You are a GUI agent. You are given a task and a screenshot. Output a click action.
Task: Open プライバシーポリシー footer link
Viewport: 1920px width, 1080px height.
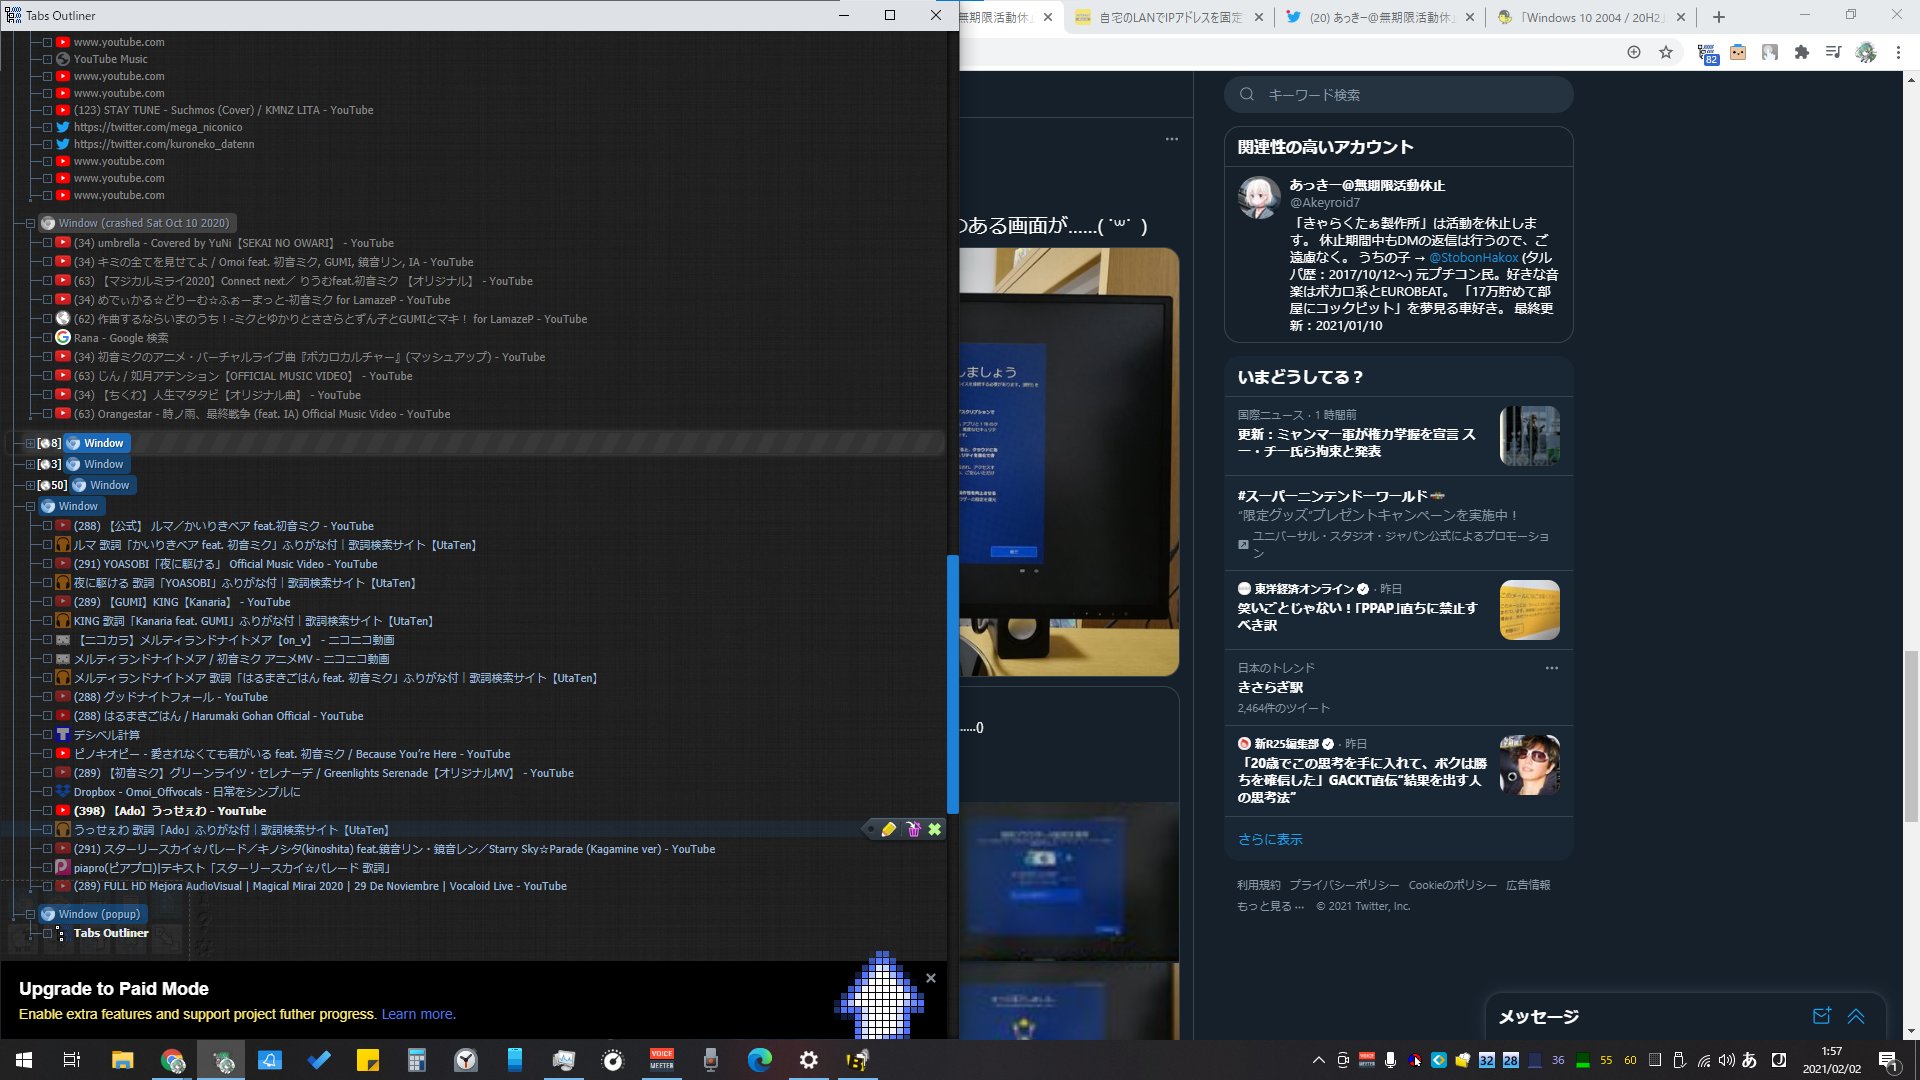(x=1344, y=885)
